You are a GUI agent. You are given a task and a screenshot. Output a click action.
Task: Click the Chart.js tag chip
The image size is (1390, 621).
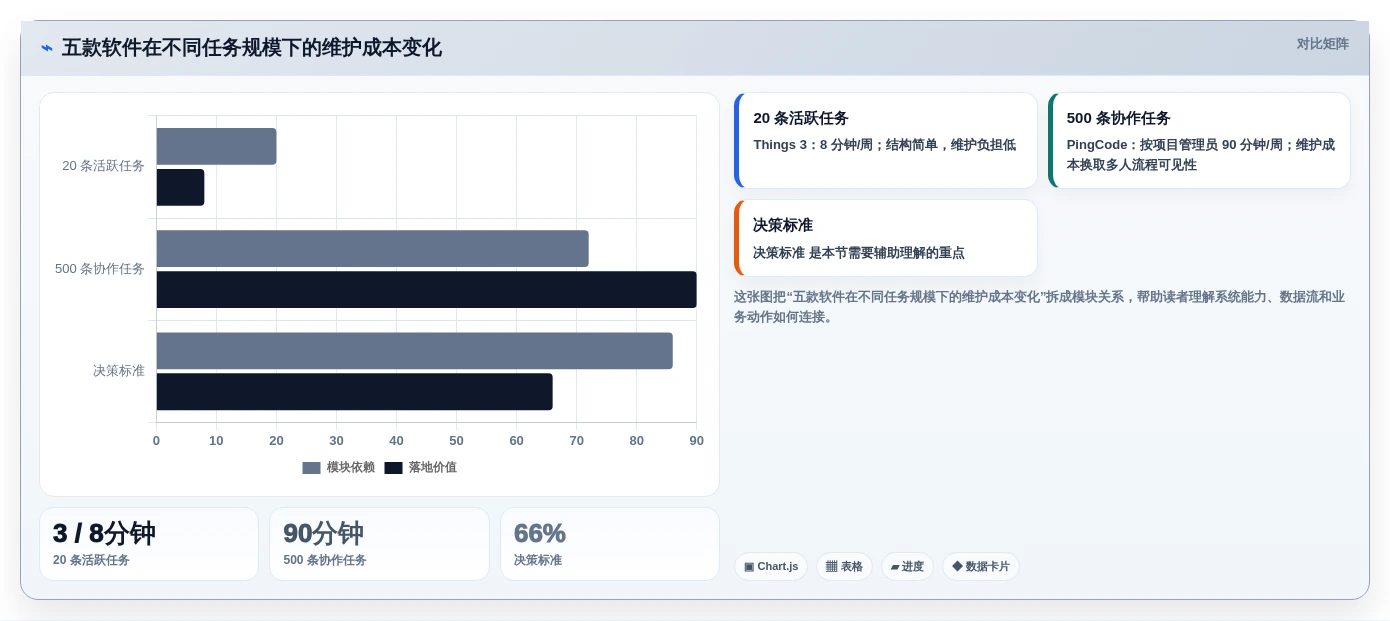point(770,567)
